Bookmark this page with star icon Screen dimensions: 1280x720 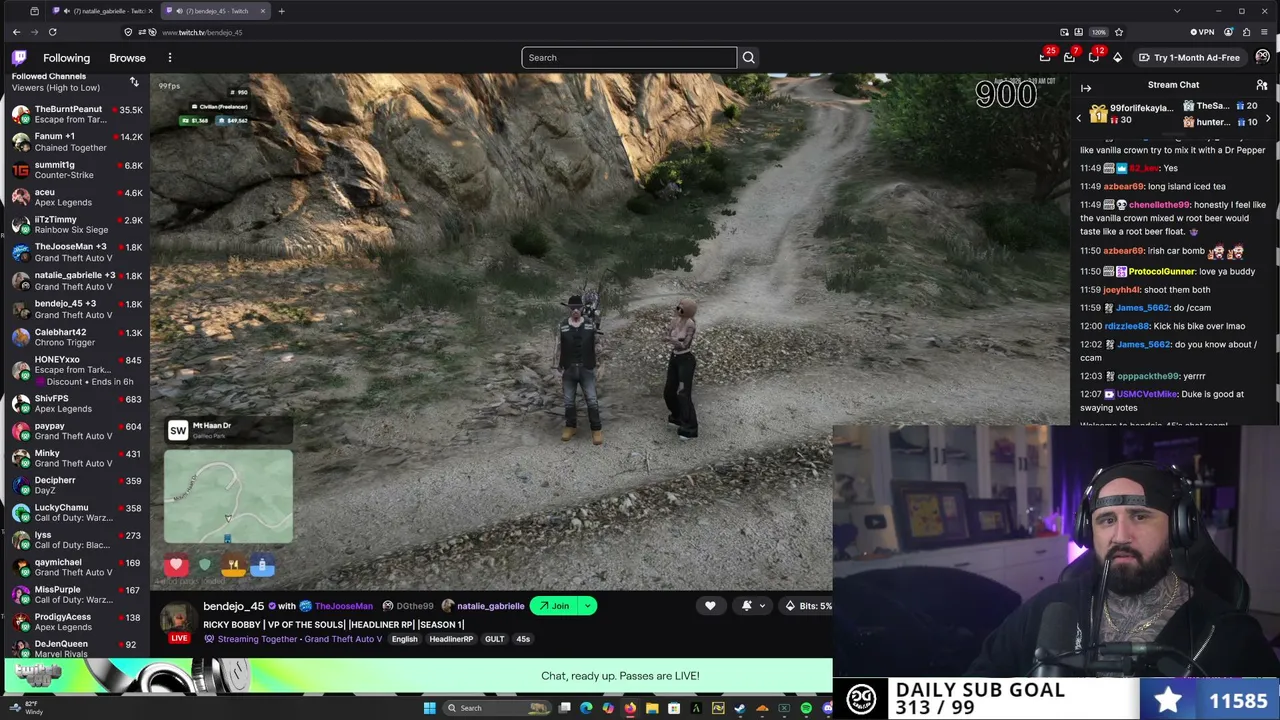[1119, 32]
